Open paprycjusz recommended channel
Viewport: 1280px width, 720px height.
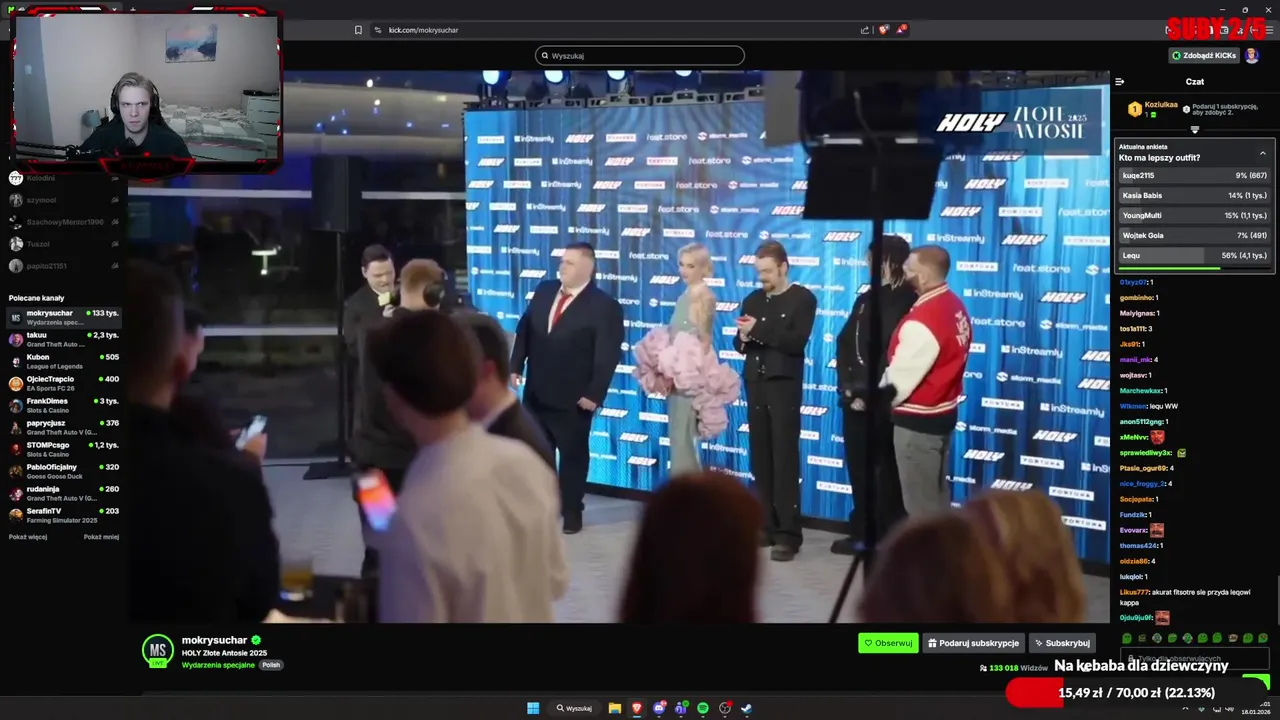coord(64,427)
